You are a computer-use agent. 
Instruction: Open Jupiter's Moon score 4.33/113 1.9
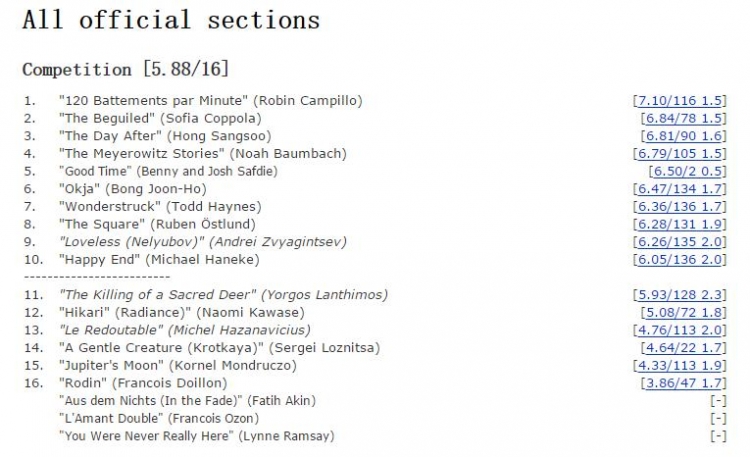click(680, 366)
